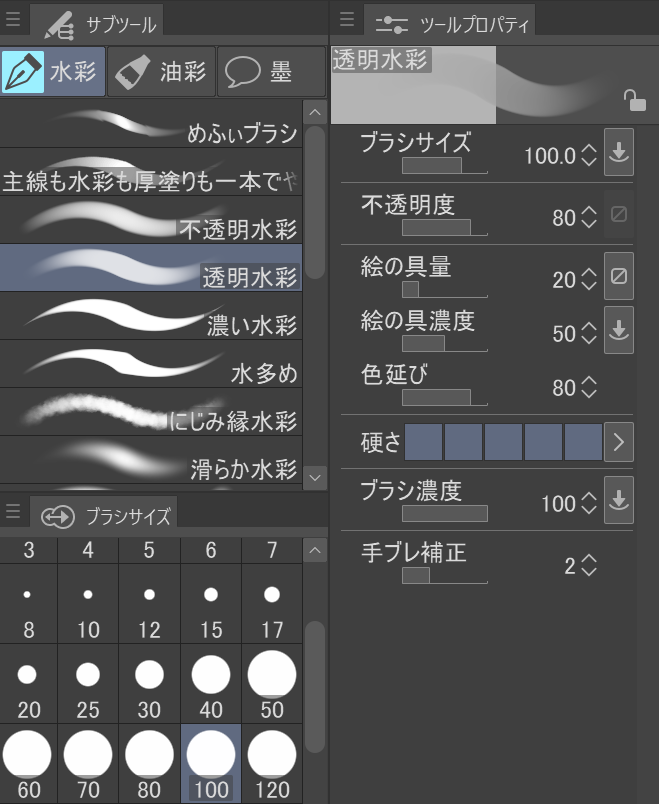Screen dimensions: 659x804
Task: Pick brush size preset 20
Action: 28,684
